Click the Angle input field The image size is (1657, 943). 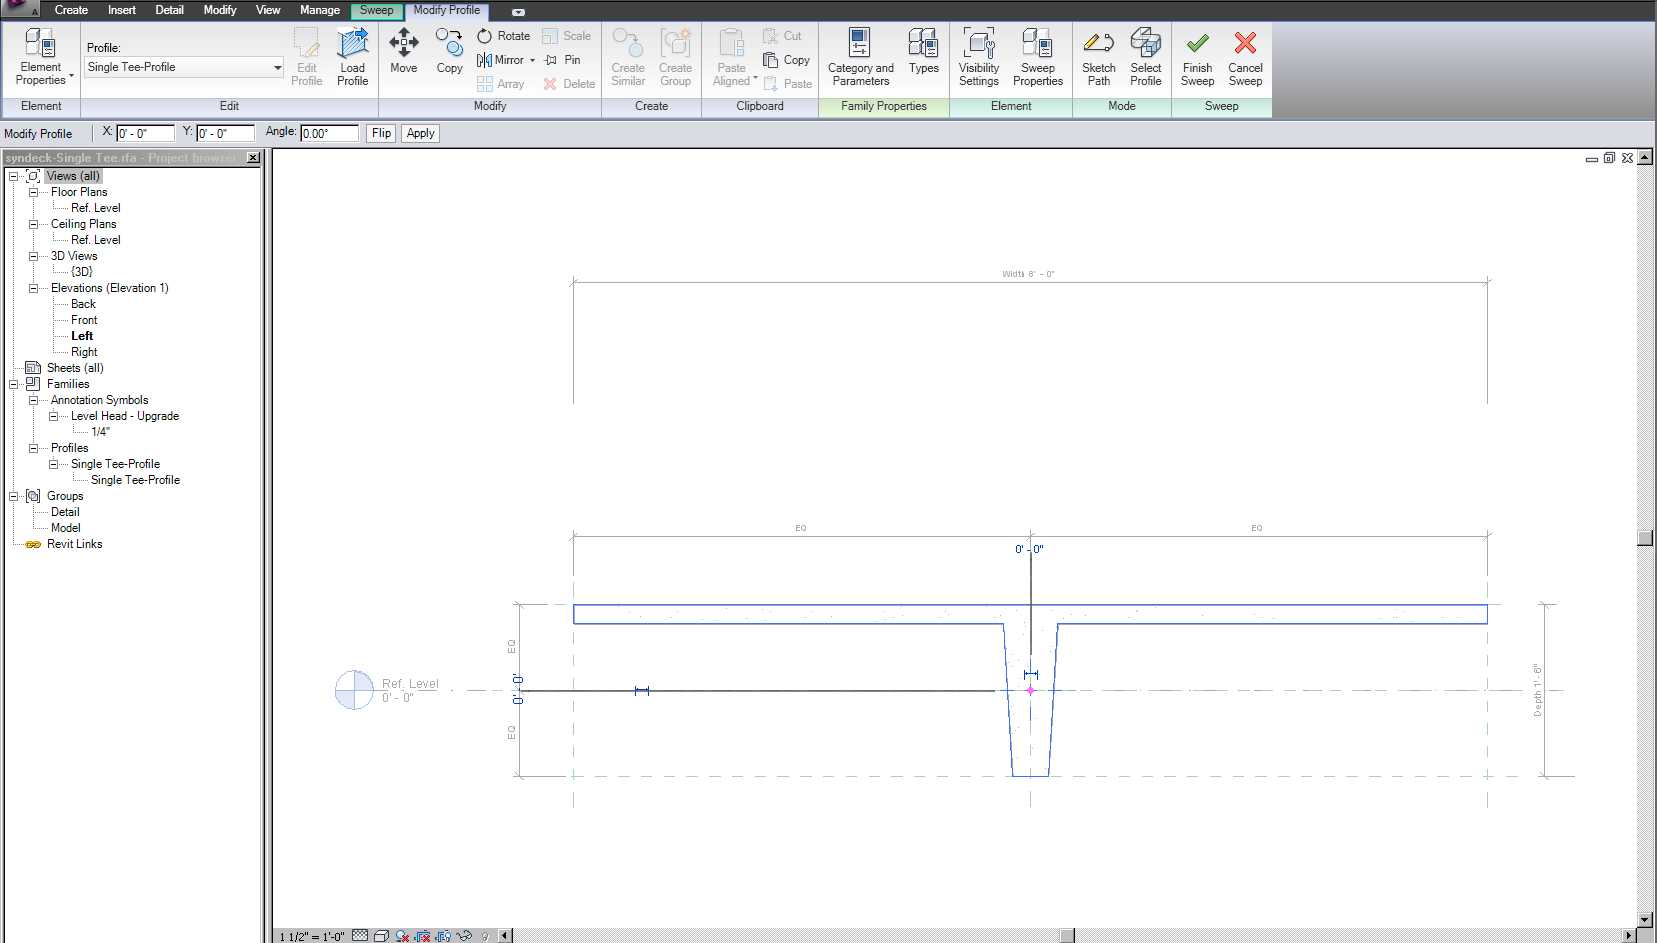coord(329,133)
